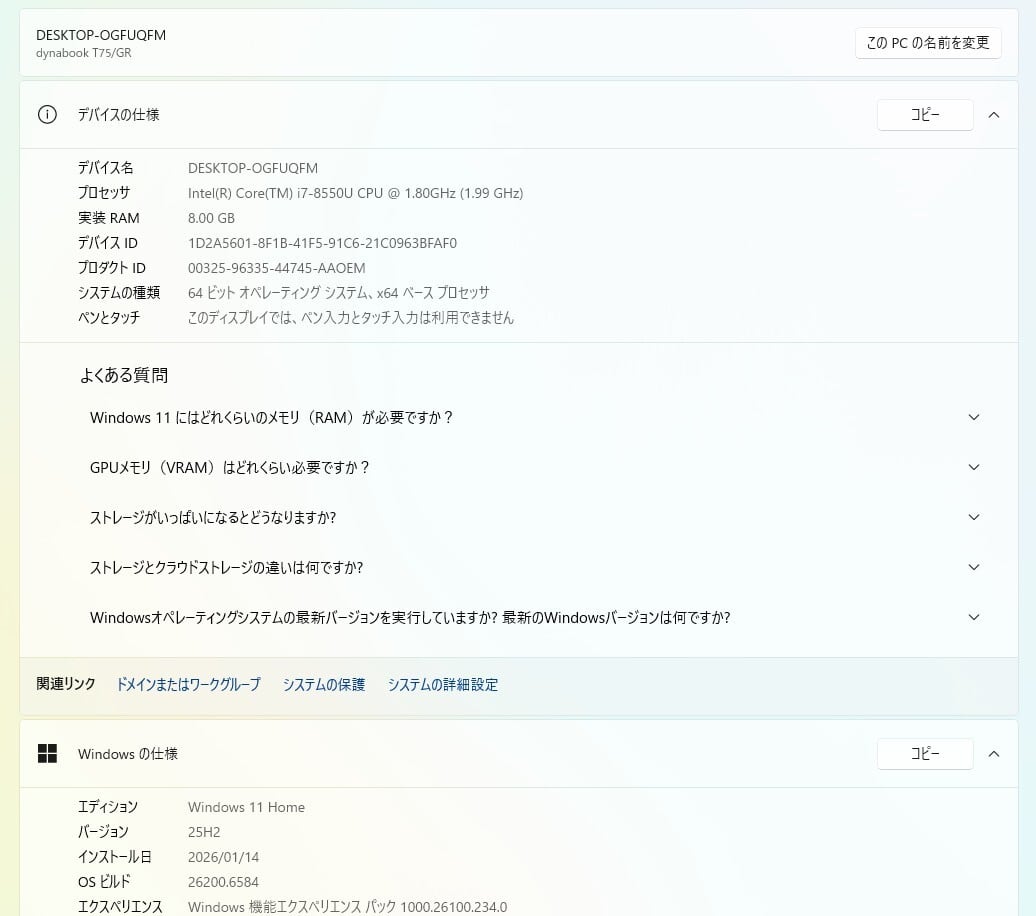This screenshot has height=916, width=1036.
Task: Copy Windows specs with the Windows の仕様 コピー button
Action: point(924,754)
